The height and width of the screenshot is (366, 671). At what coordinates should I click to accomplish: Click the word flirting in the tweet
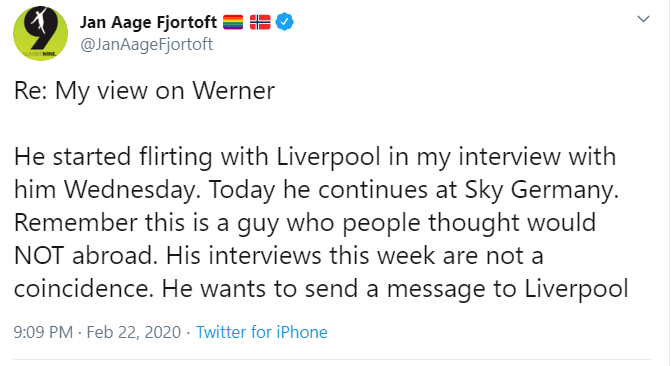[x=176, y=157]
